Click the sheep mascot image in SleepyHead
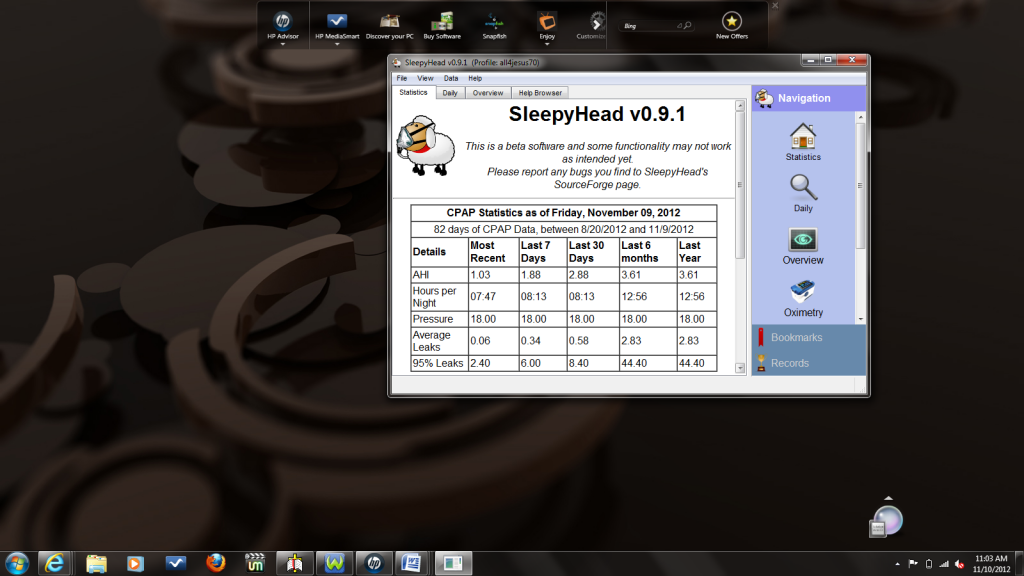This screenshot has height=576, width=1024. (426, 146)
